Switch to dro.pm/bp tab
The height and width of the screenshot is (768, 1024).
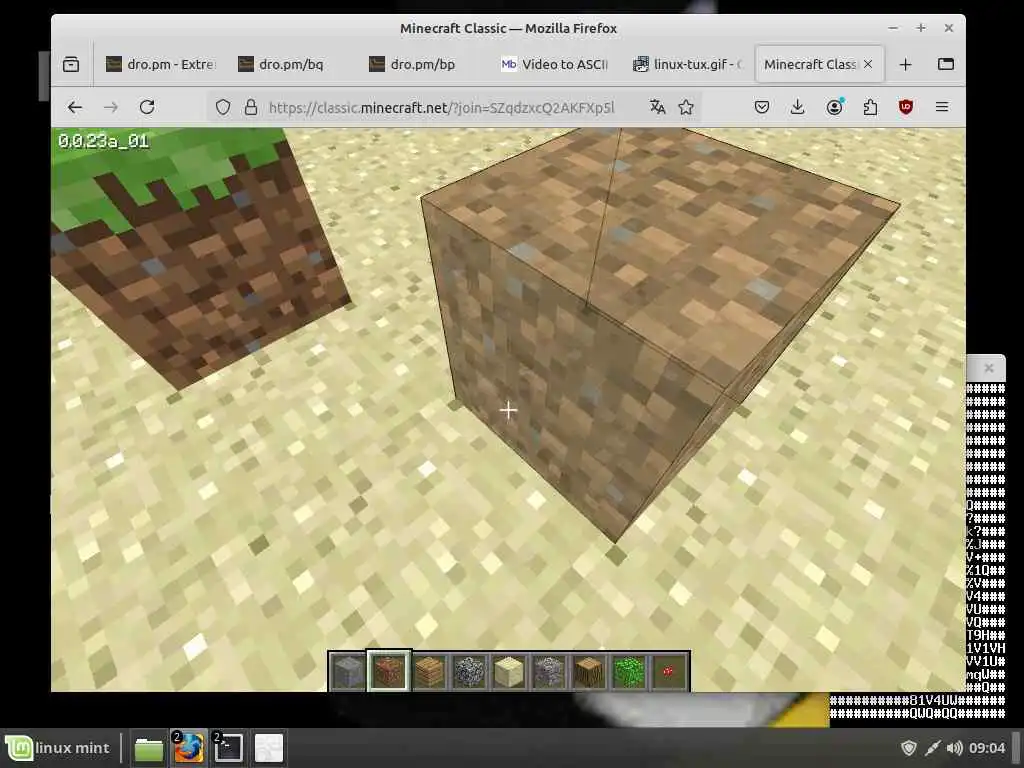[x=423, y=64]
